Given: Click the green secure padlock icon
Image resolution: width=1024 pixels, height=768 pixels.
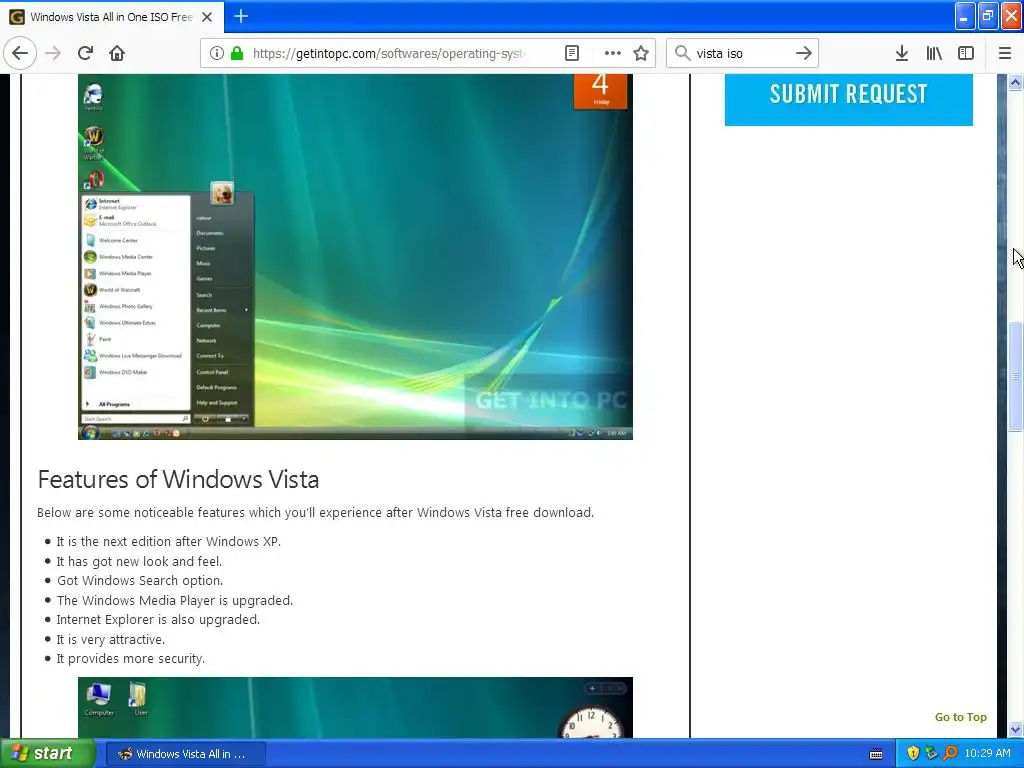Looking at the screenshot, I should point(237,53).
